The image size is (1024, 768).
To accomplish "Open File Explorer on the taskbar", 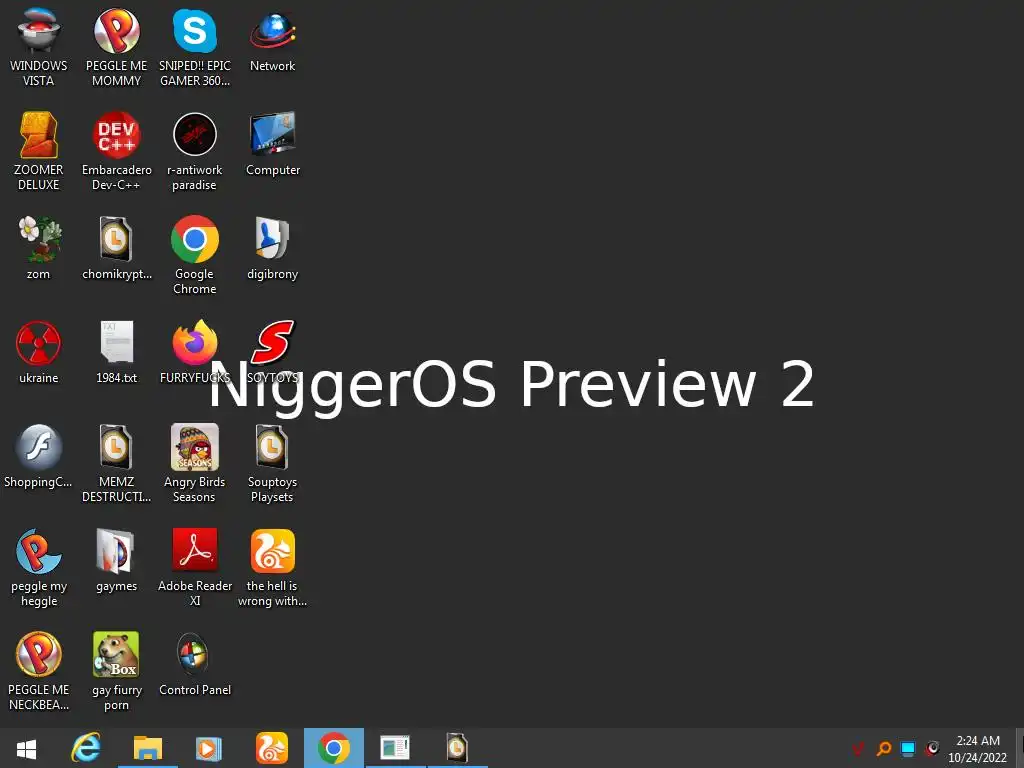I will click(148, 748).
